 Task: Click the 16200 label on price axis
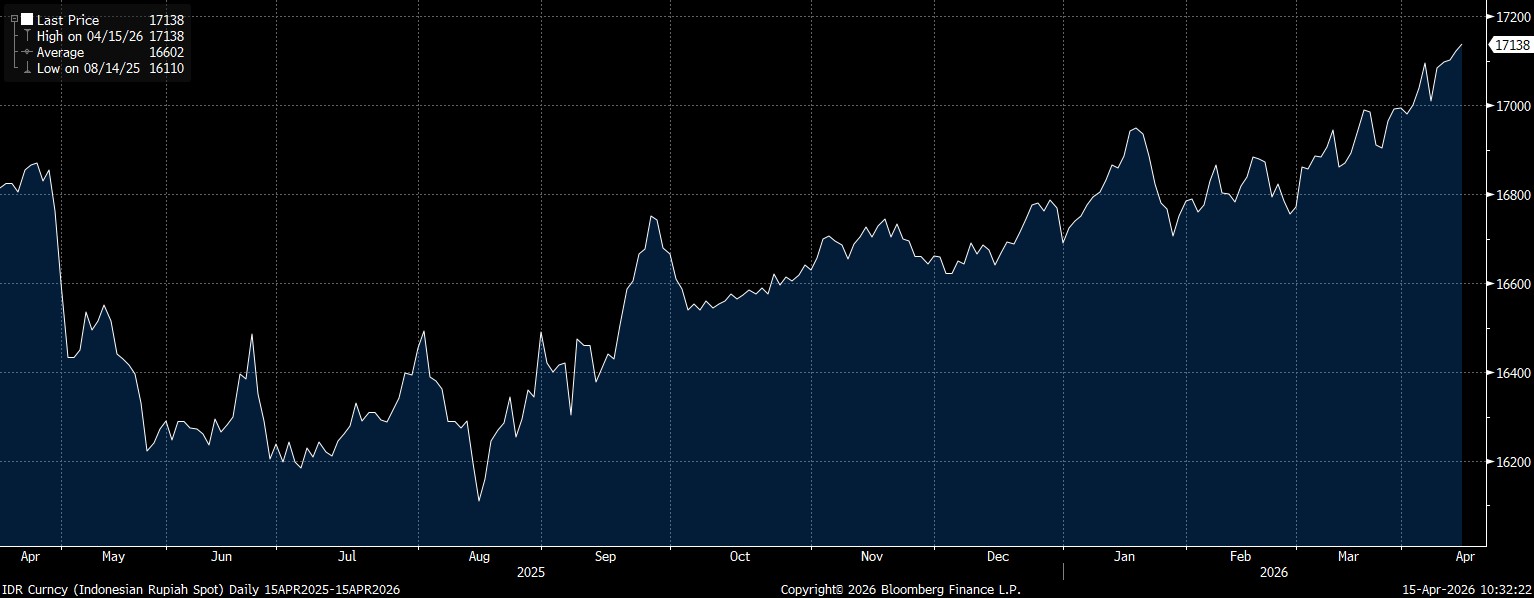click(1513, 462)
